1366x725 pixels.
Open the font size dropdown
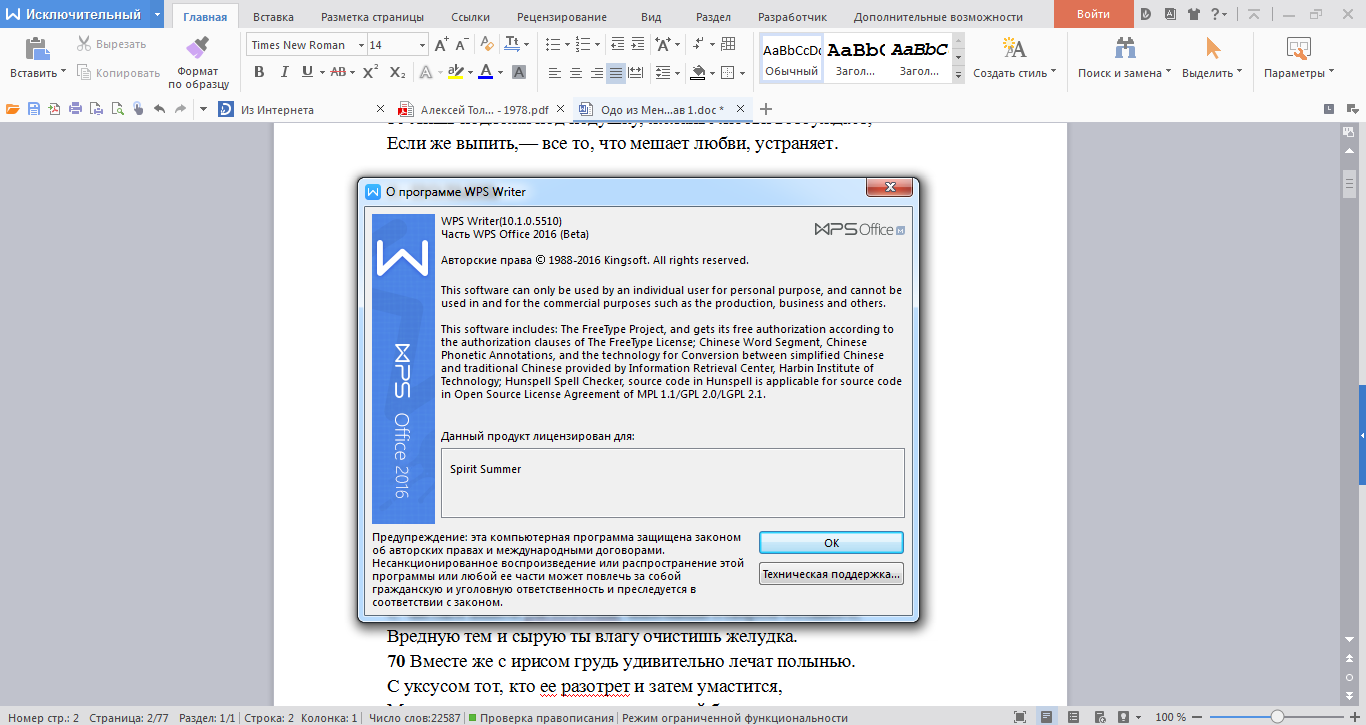pyautogui.click(x=421, y=45)
